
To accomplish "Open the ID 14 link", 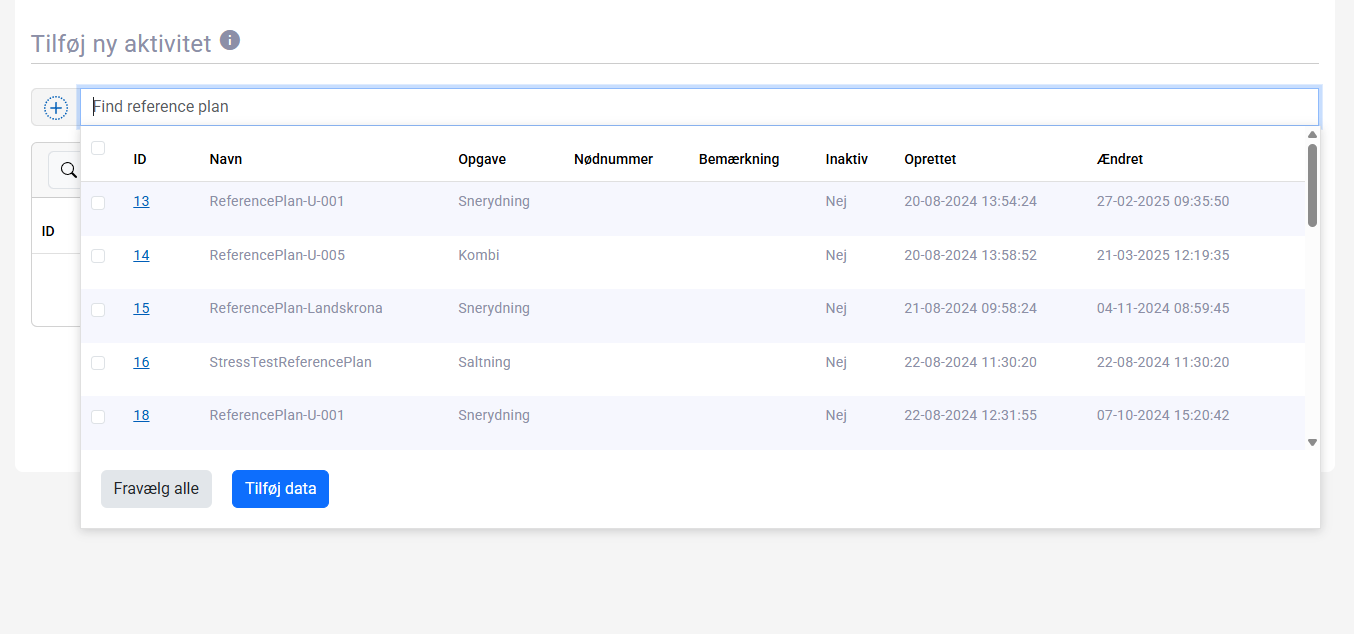I will pos(141,255).
